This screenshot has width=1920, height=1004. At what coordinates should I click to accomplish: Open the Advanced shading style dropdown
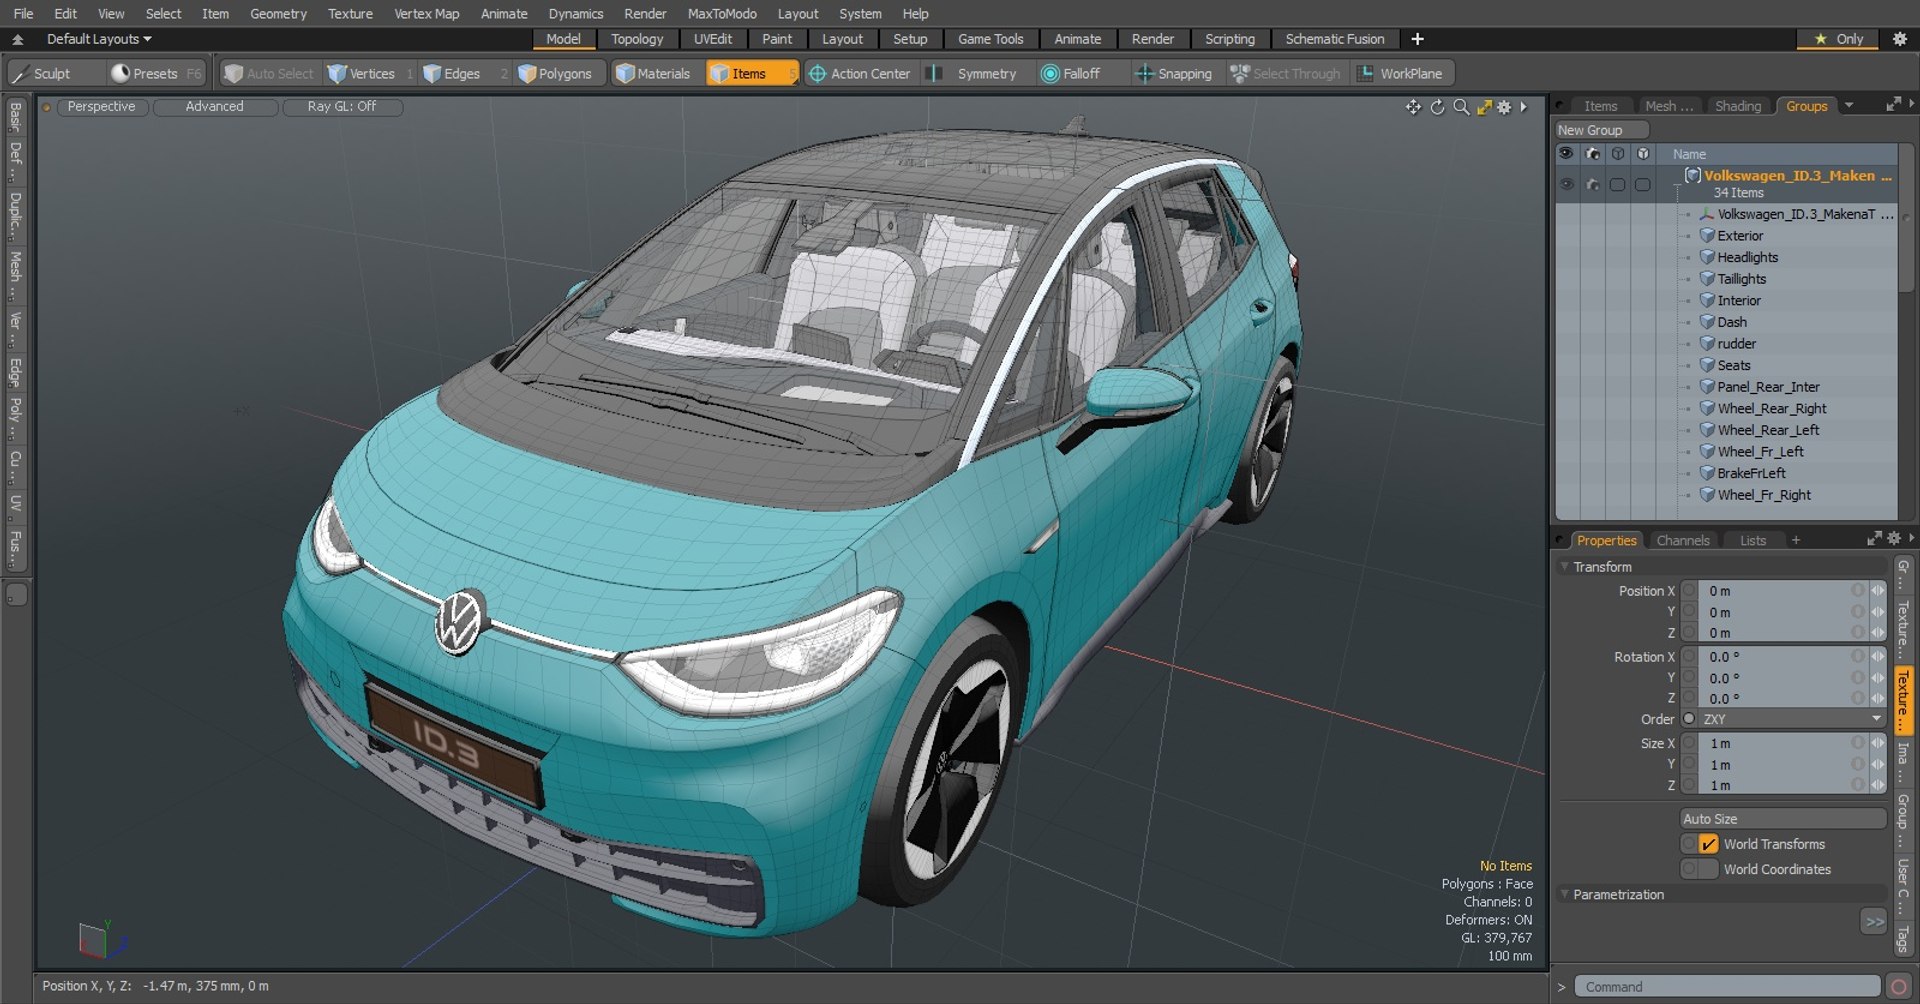(215, 107)
